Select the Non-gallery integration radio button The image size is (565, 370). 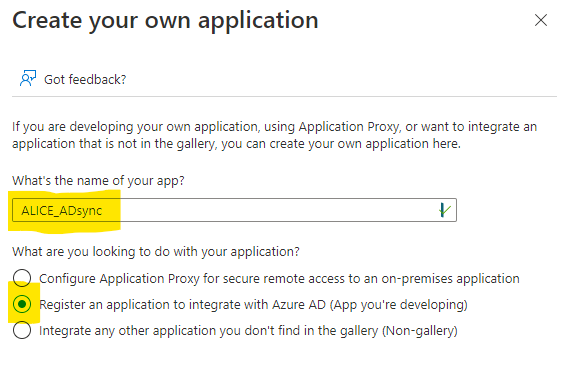click(x=22, y=330)
